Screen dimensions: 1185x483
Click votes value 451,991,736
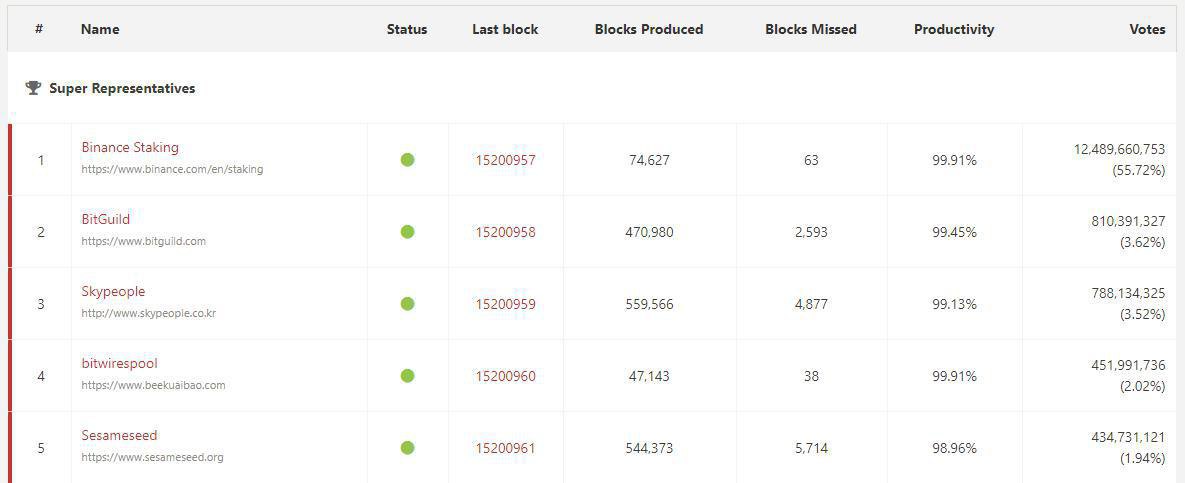[x=1128, y=365]
